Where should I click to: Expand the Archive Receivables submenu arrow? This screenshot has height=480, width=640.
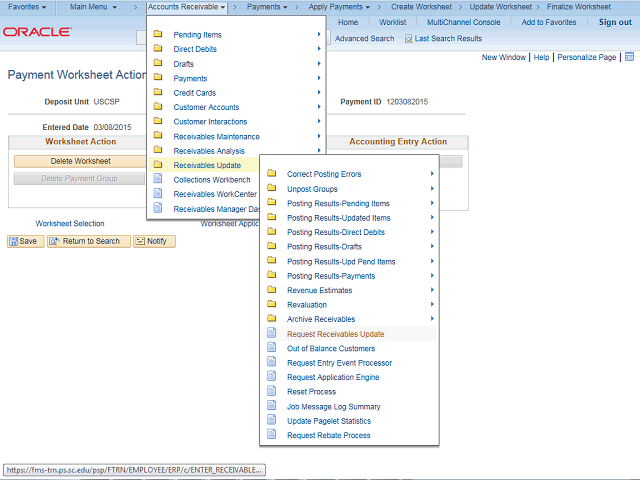point(432,319)
